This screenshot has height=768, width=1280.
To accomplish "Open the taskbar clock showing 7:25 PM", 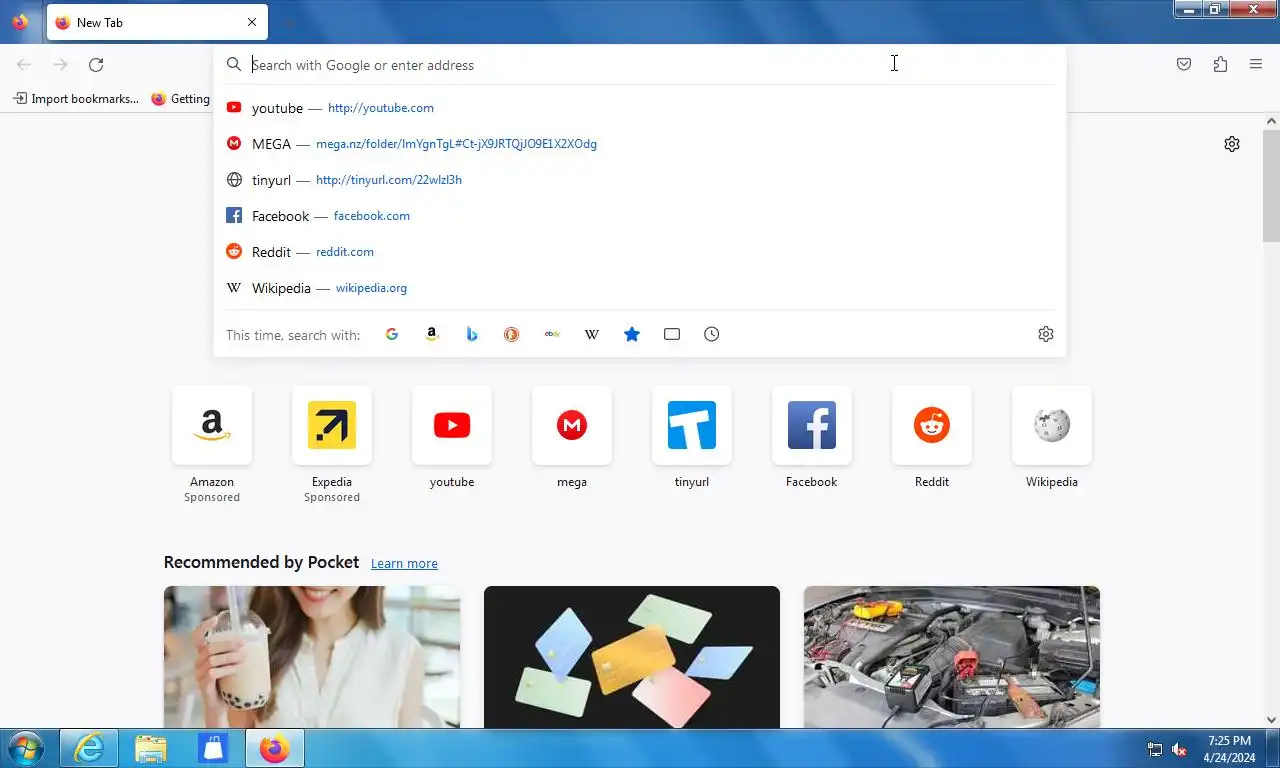I will (x=1229, y=749).
